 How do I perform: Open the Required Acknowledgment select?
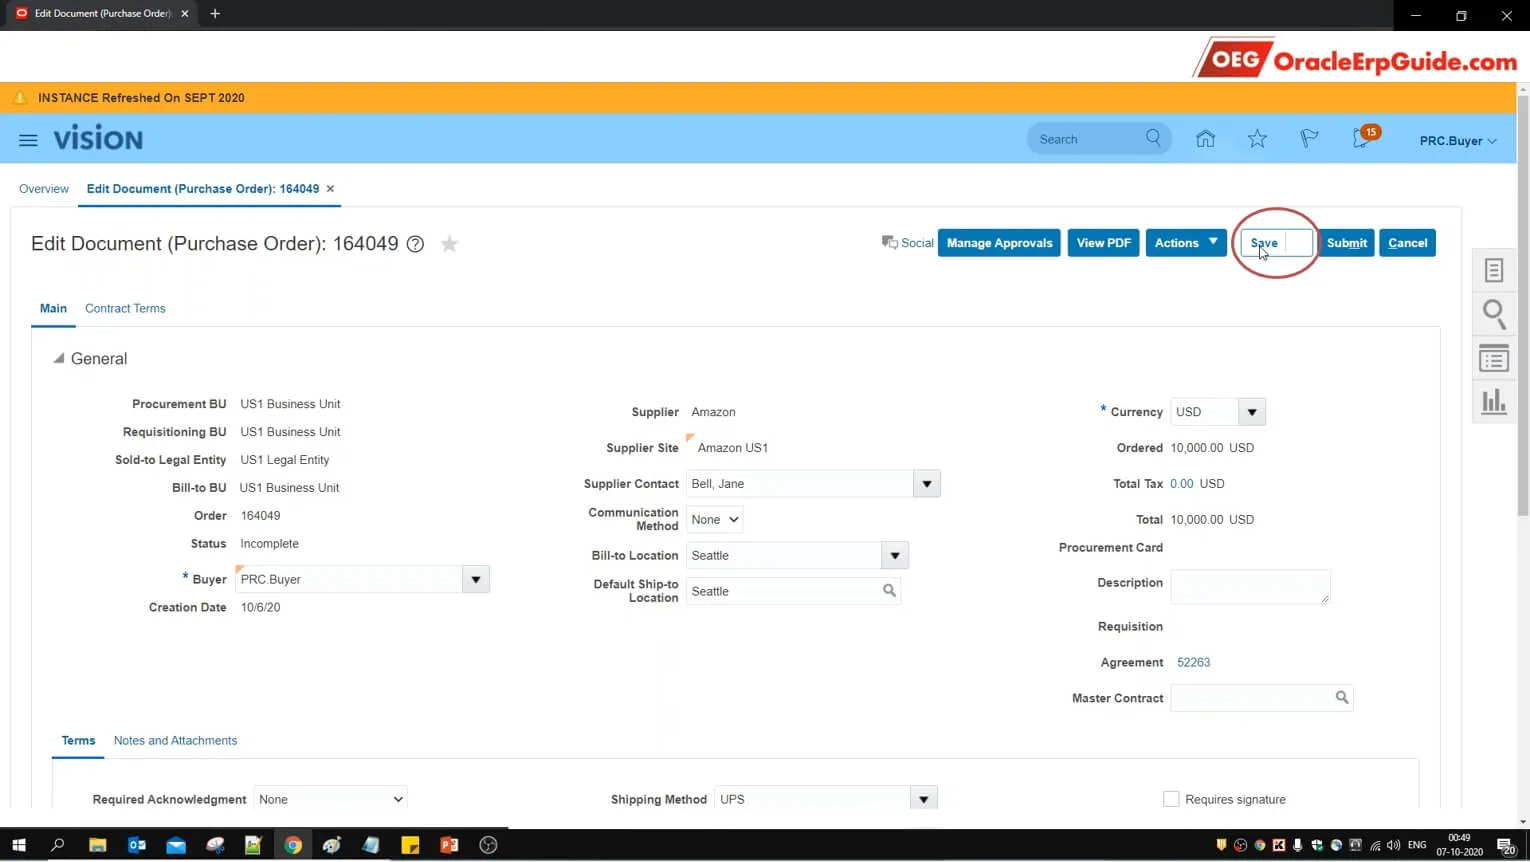tap(330, 799)
